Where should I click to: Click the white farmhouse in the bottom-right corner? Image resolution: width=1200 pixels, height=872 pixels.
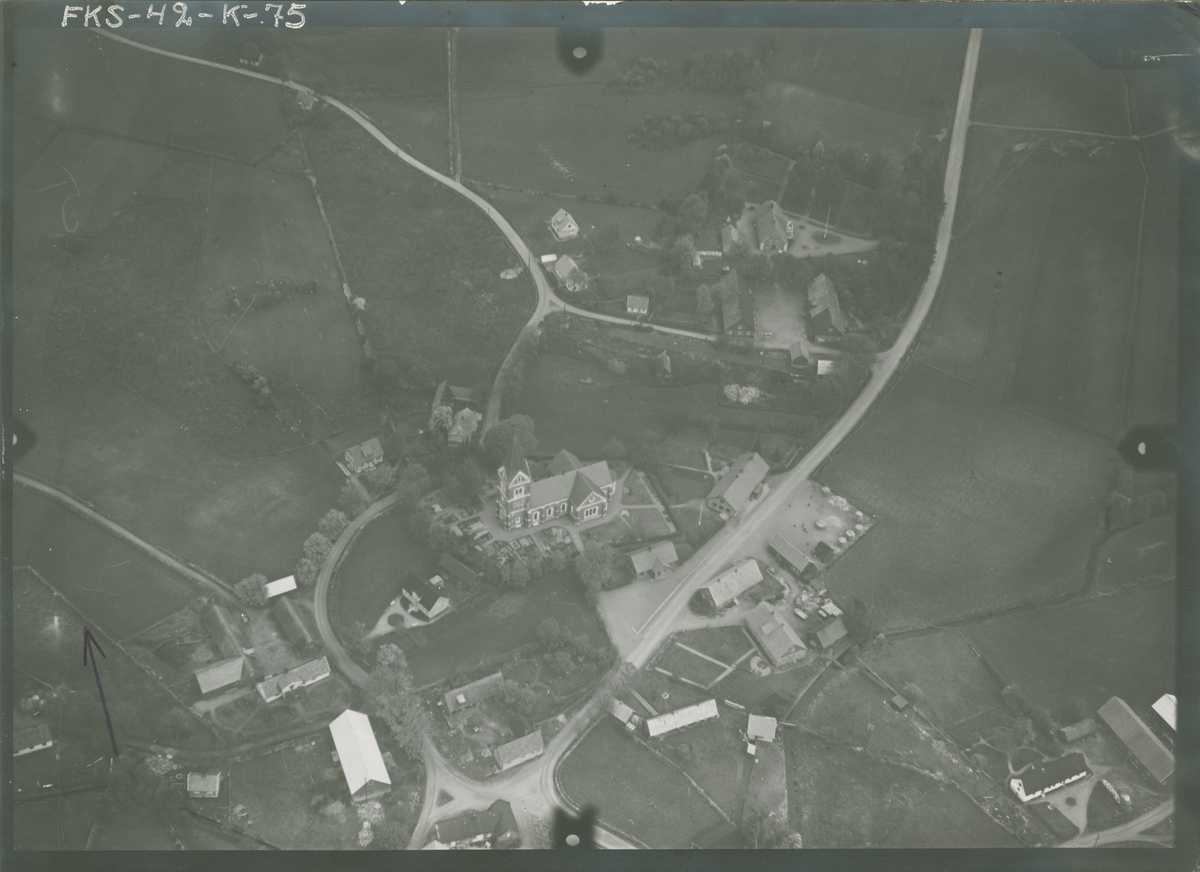[1048, 774]
